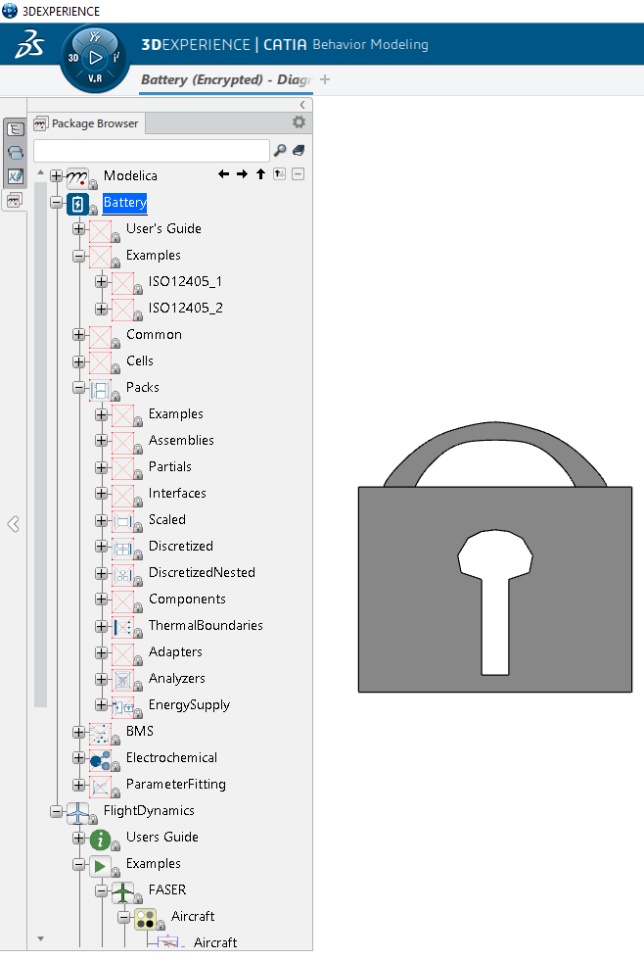This screenshot has height=960, width=644.
Task: Click the forward arrow in browser toolbar
Action: pos(242,174)
